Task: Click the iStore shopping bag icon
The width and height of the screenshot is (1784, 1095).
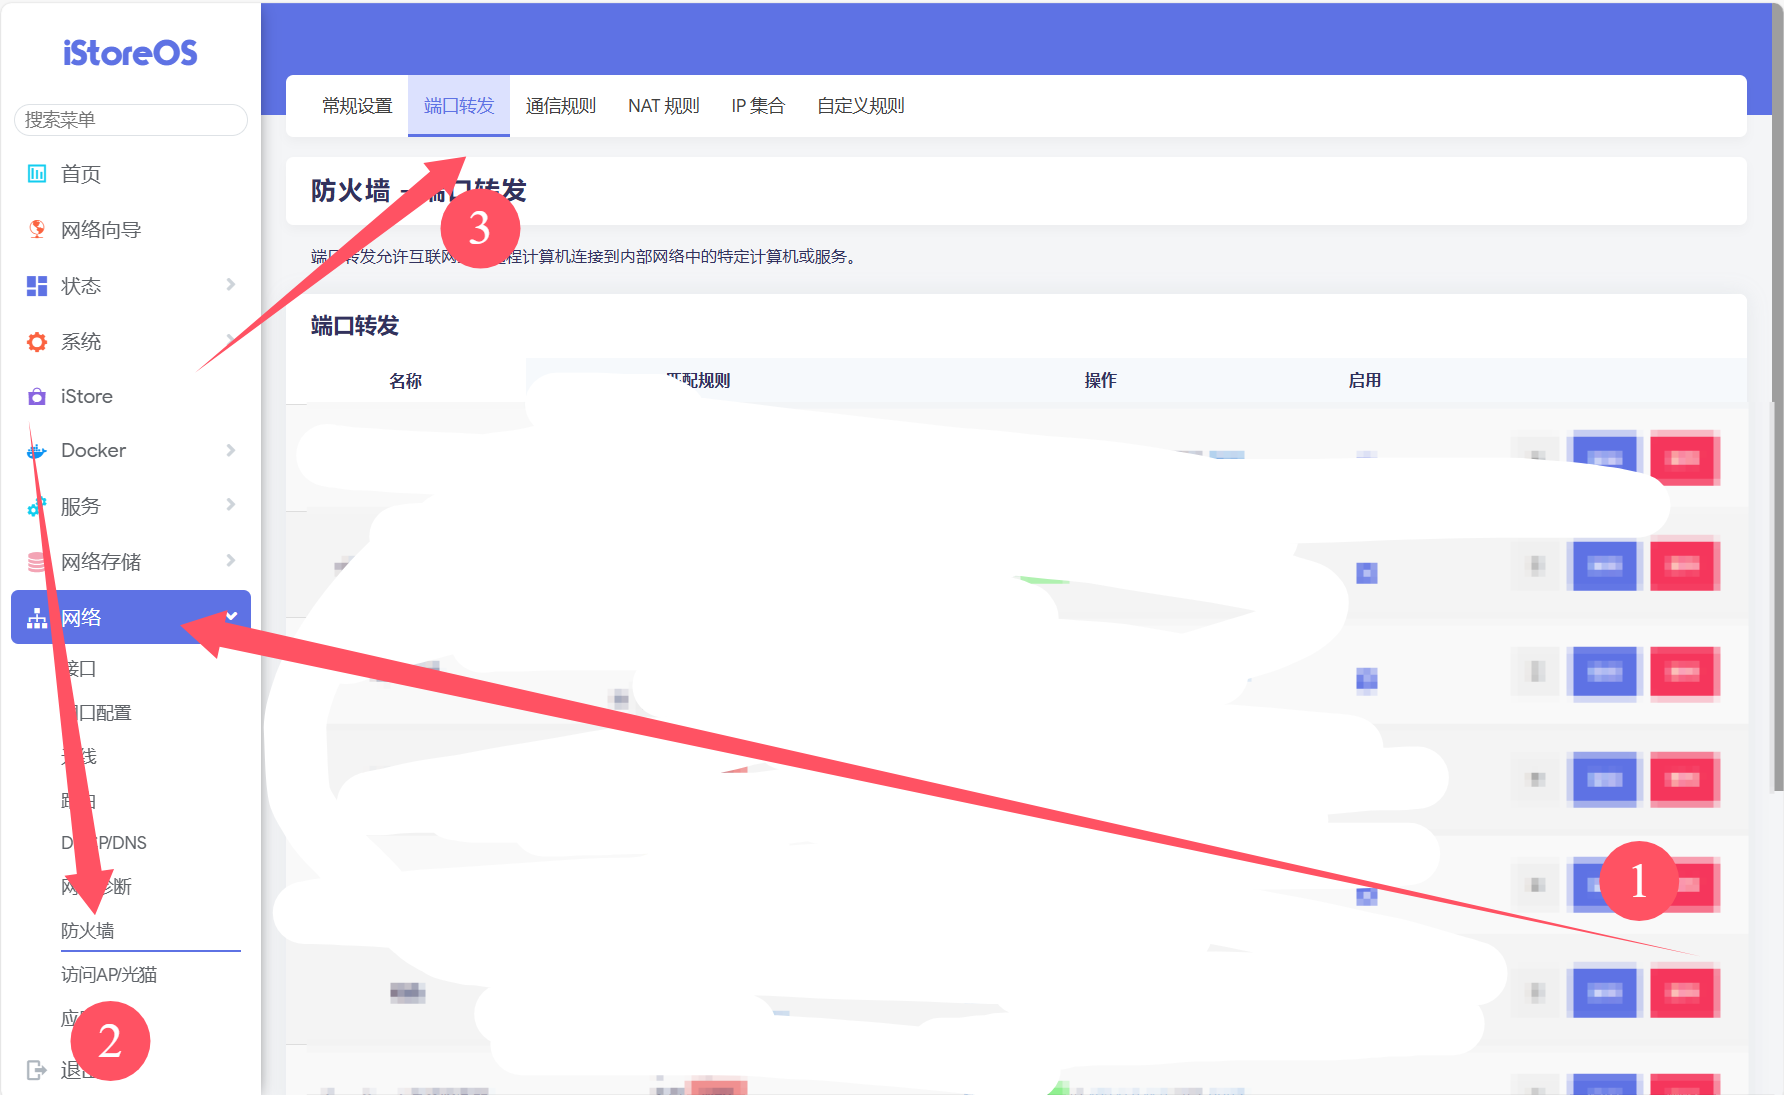Action: [37, 397]
